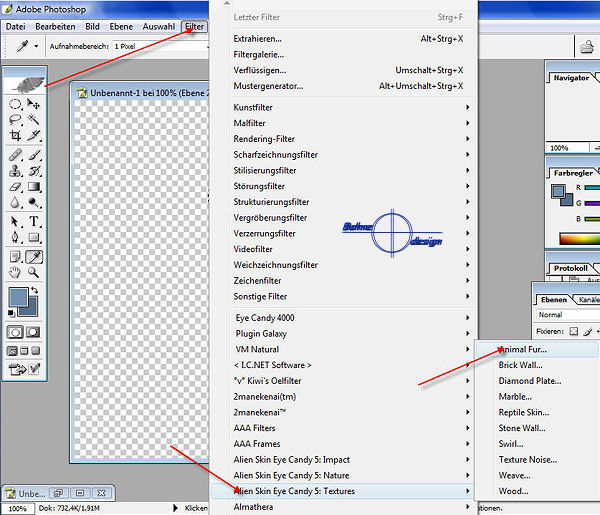Toggle the lock transparent pixels option
600x515 pixels.
click(575, 331)
